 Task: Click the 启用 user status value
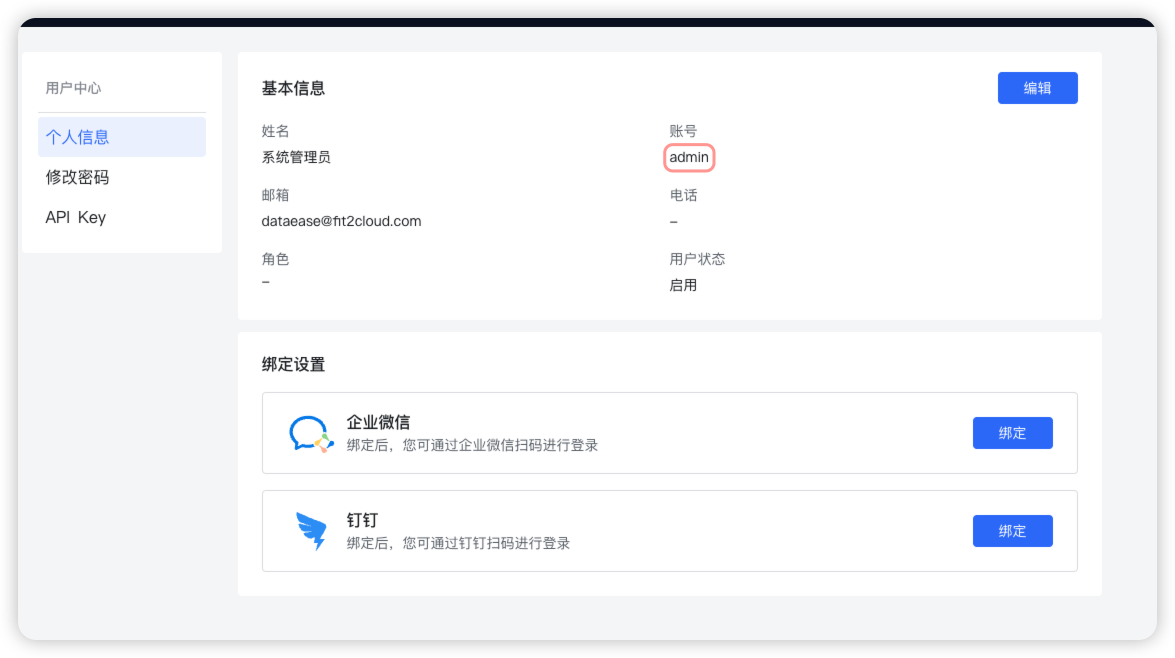[x=683, y=285]
